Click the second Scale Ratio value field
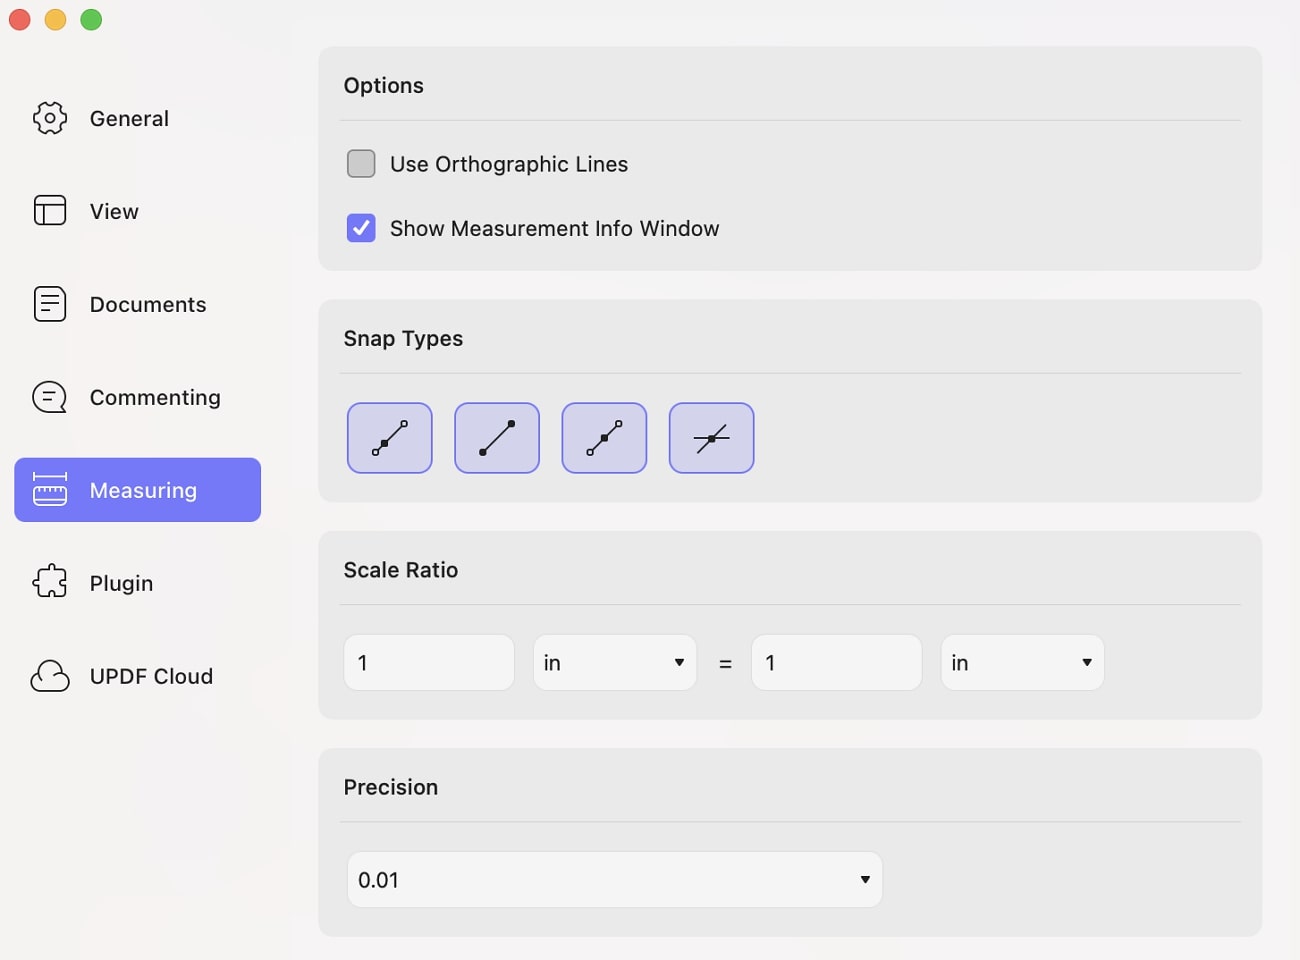The width and height of the screenshot is (1300, 960). coord(837,662)
